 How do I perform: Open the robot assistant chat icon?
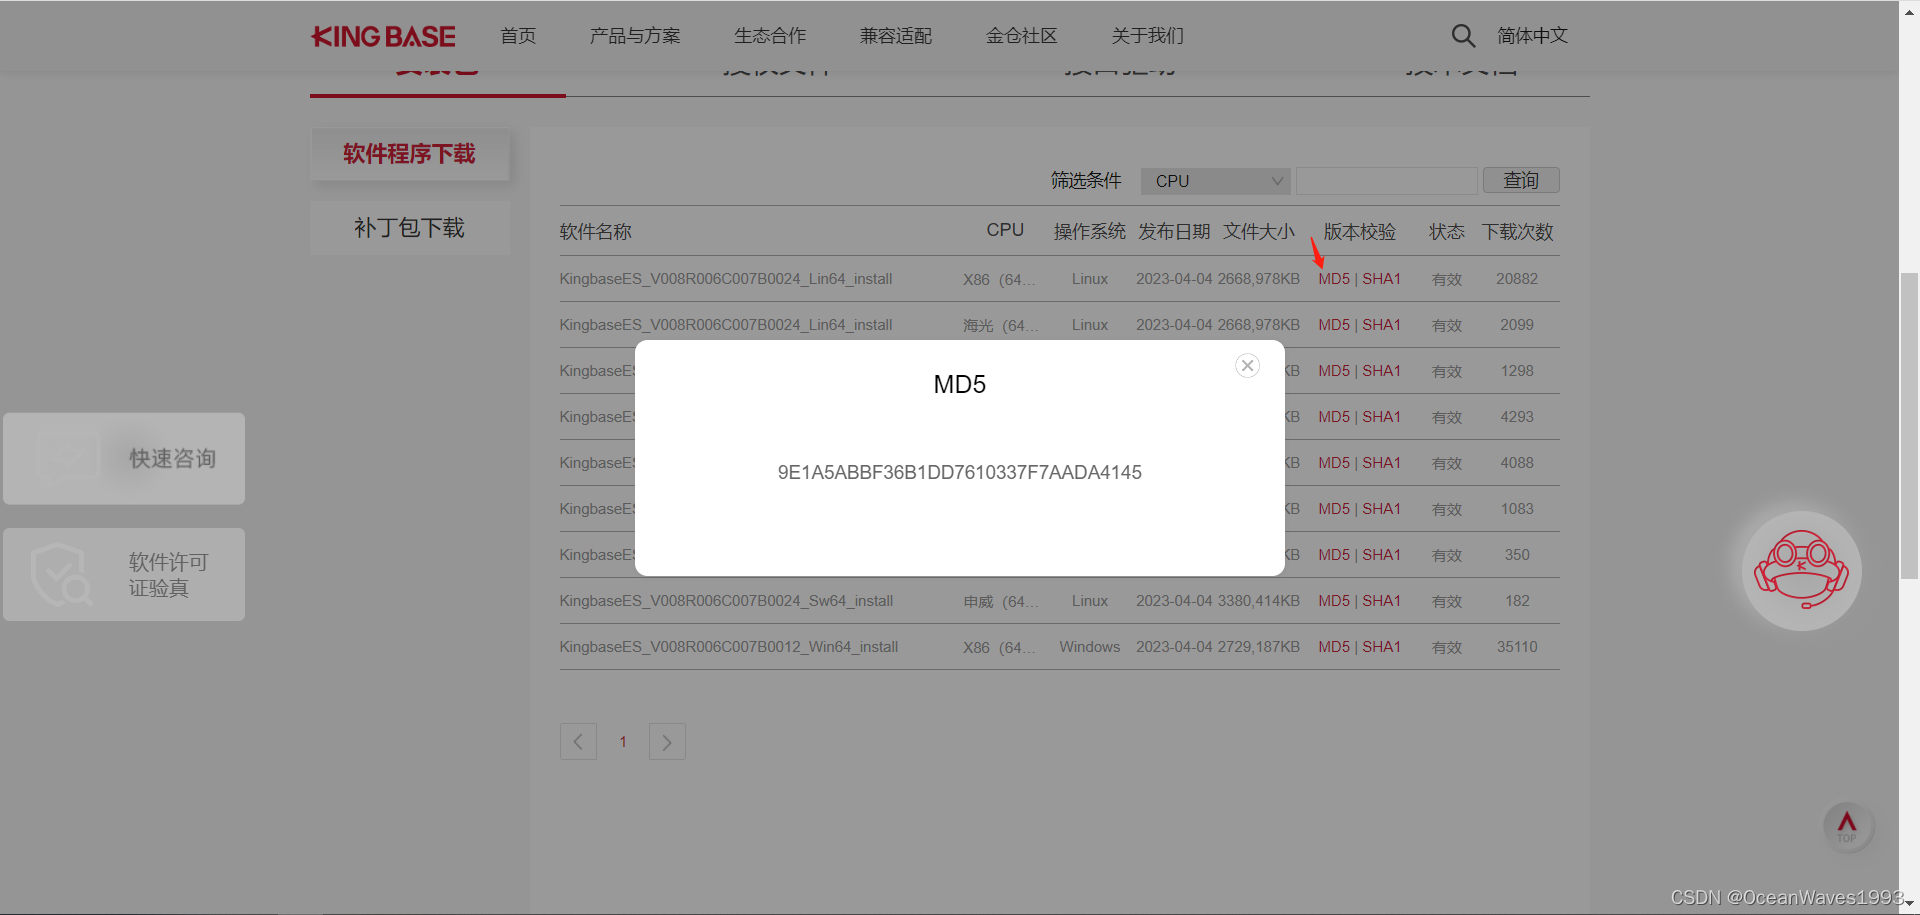[1801, 570]
